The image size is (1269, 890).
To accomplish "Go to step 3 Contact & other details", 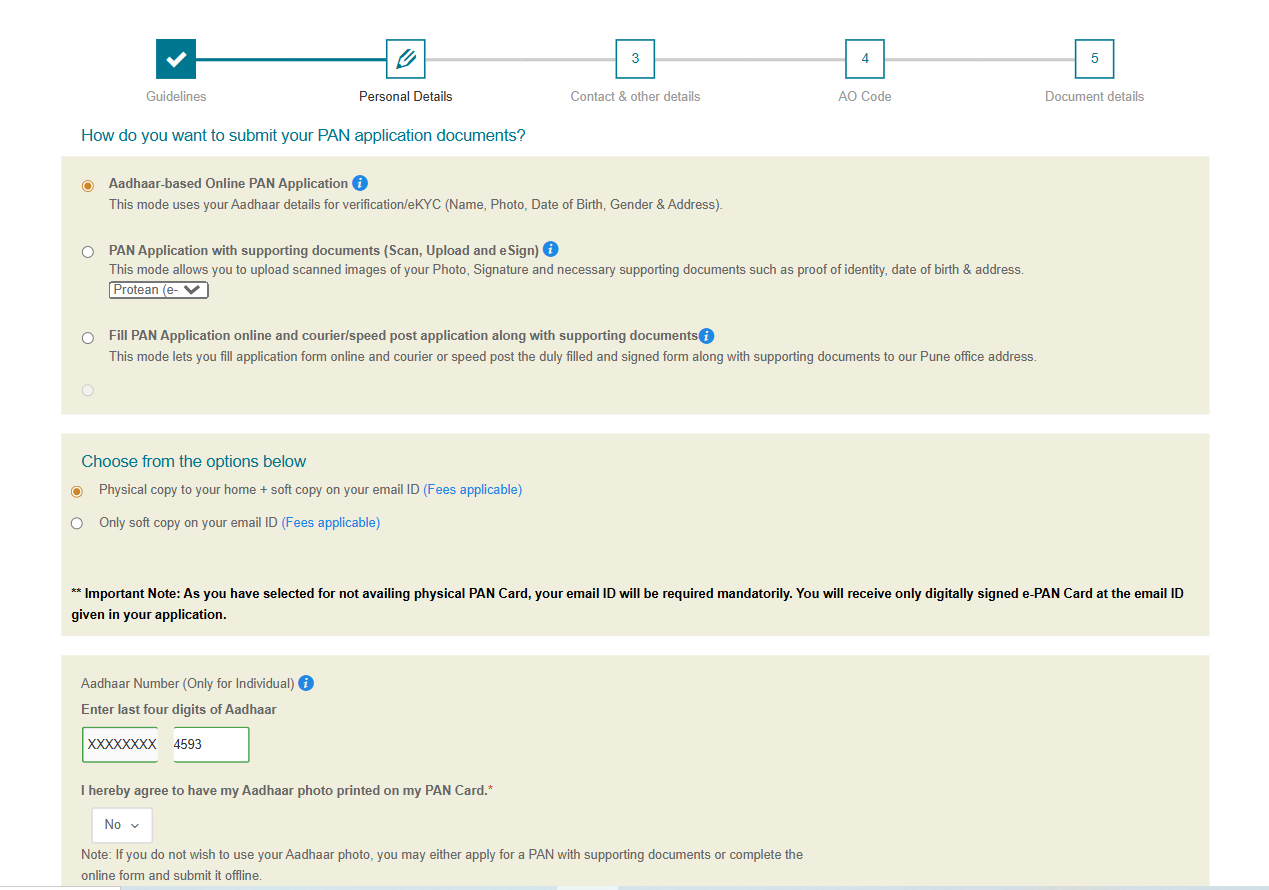I will [635, 59].
